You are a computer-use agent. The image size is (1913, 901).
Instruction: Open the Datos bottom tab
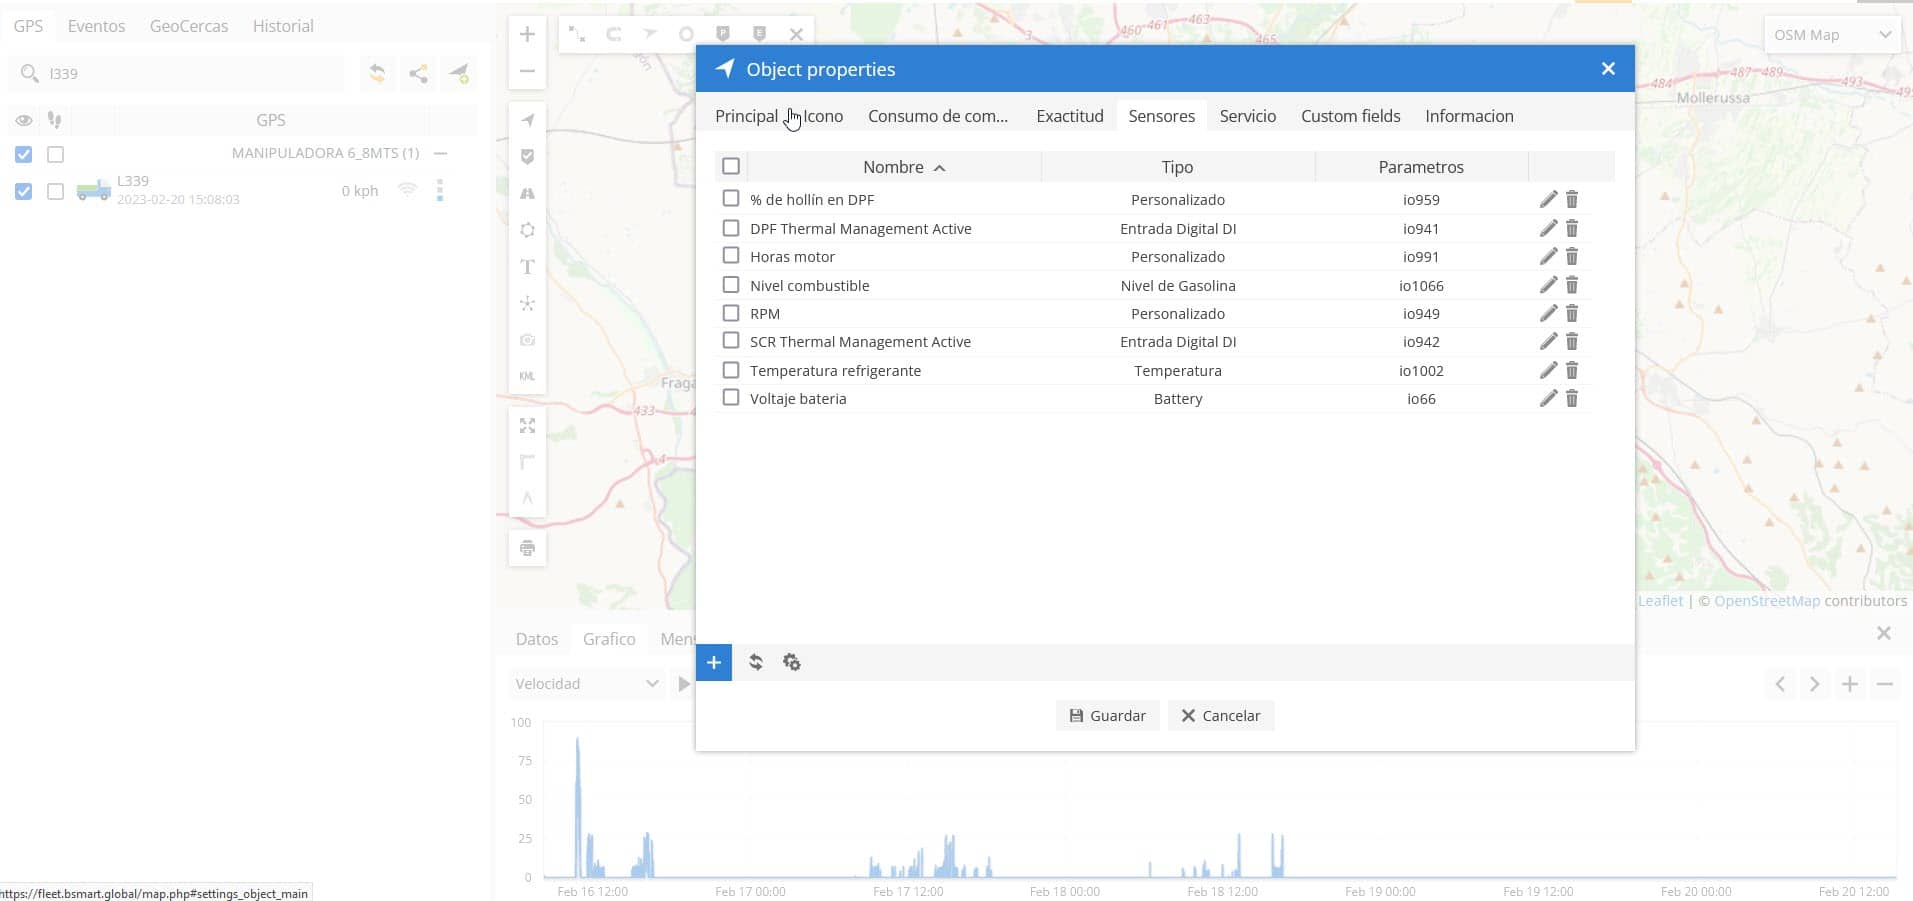point(537,639)
